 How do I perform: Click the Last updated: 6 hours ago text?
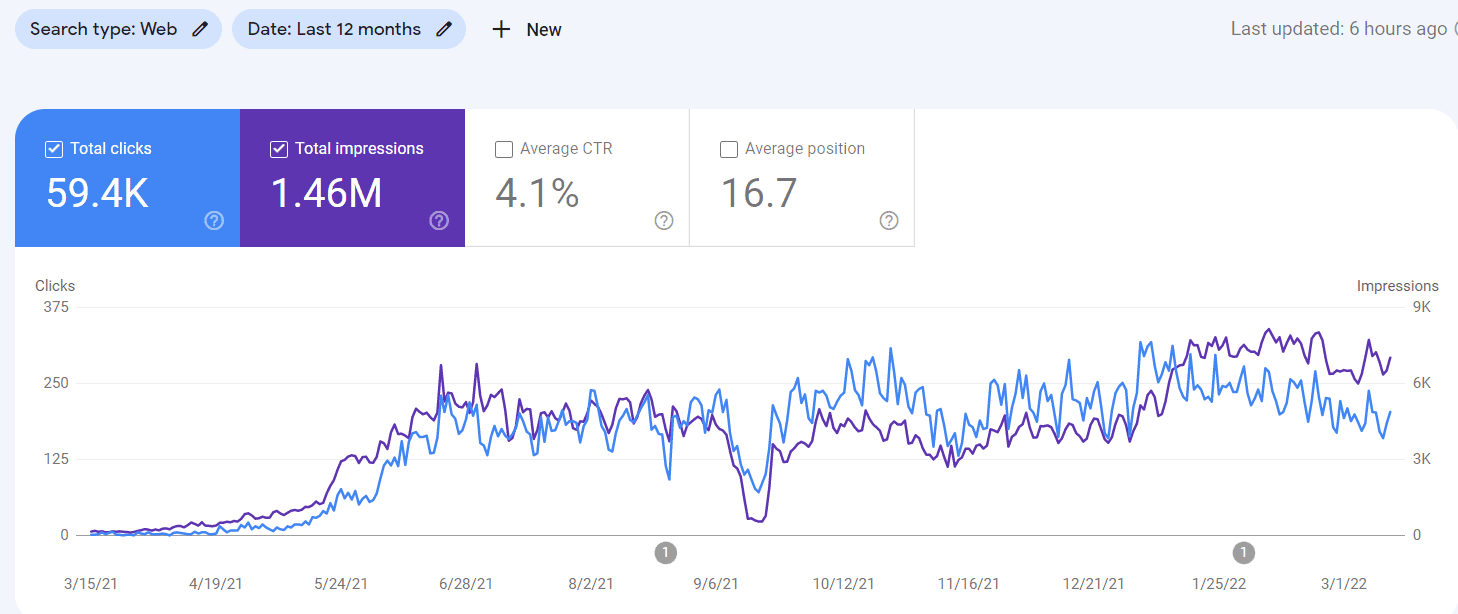tap(1338, 29)
